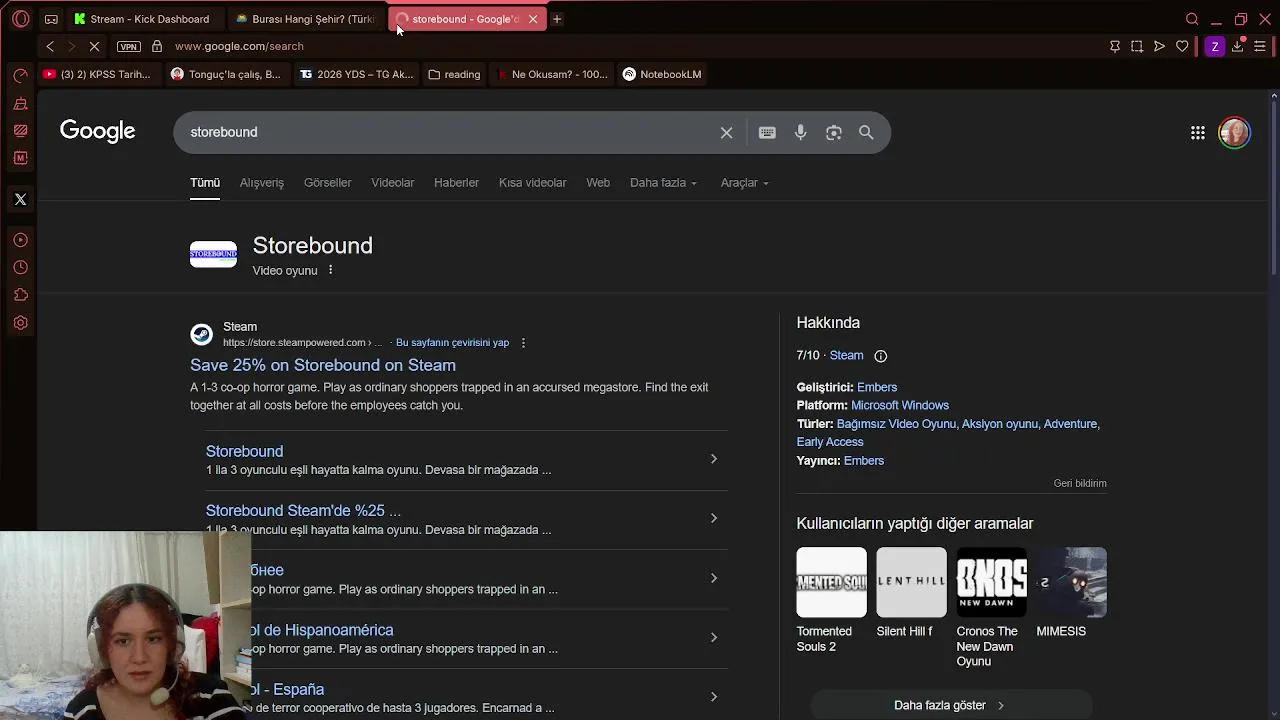Open a new browser tab
Viewport: 1280px width, 720px height.
[x=557, y=19]
